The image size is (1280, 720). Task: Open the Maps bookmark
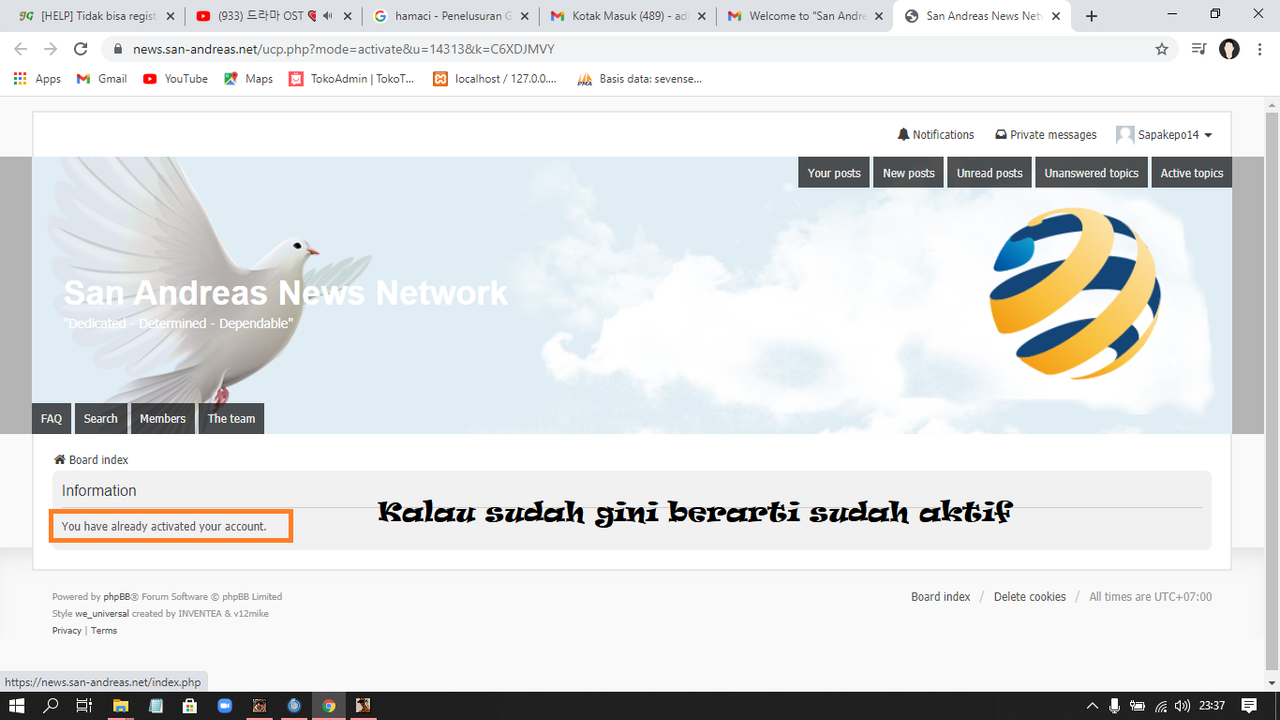[x=248, y=78]
